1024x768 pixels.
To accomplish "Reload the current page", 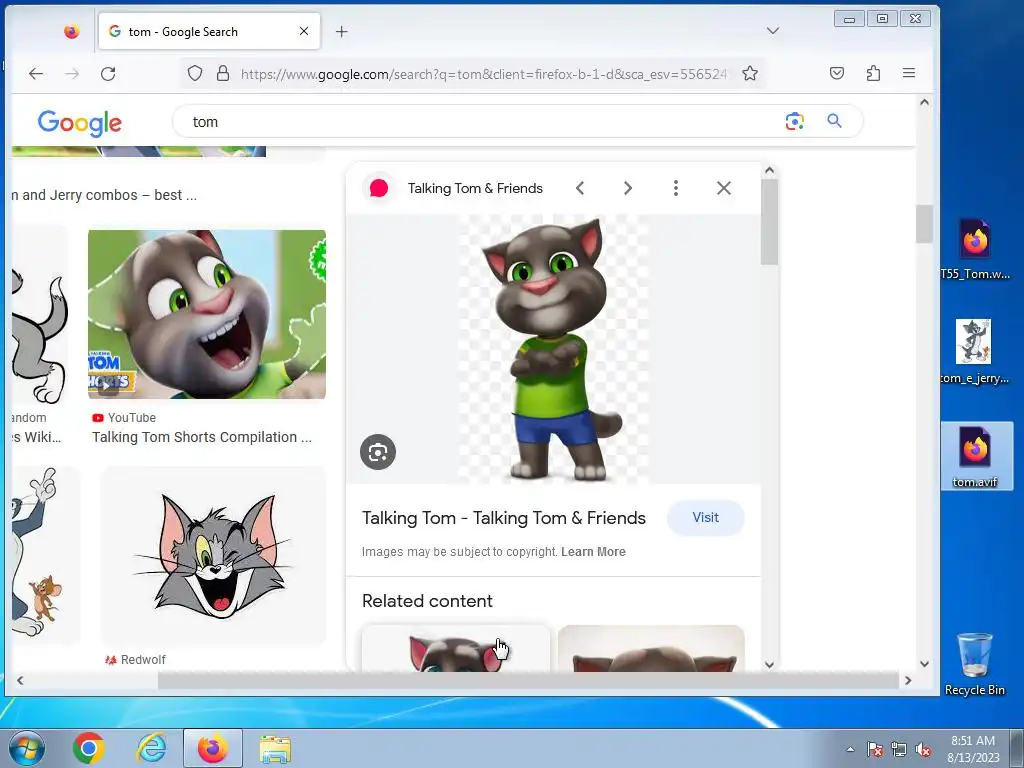I will [108, 74].
